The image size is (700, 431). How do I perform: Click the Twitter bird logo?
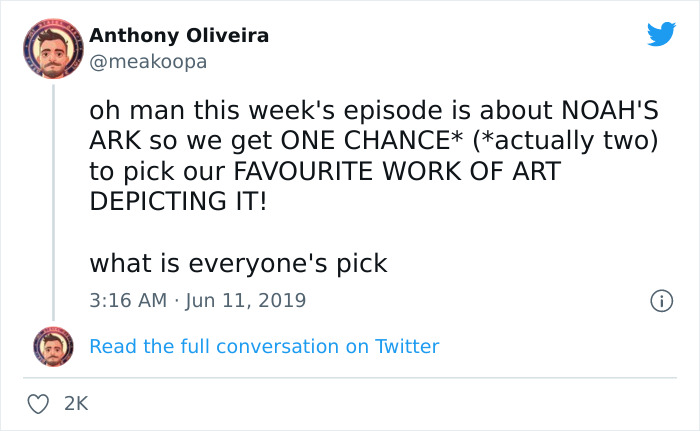point(661,35)
